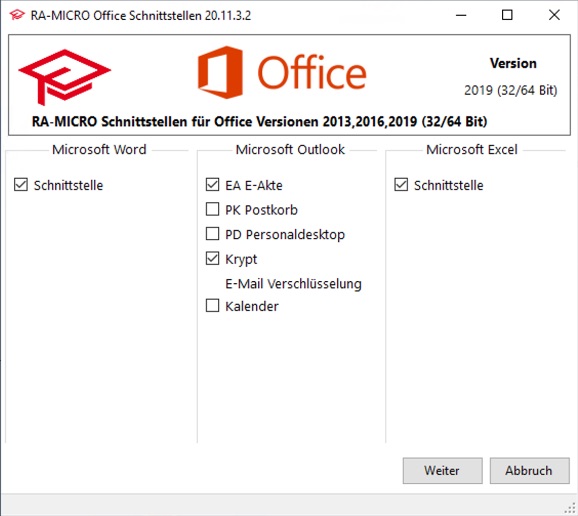578x516 pixels.
Task: Enable the PD Personaldesktop checkbox
Action: pyautogui.click(x=212, y=234)
